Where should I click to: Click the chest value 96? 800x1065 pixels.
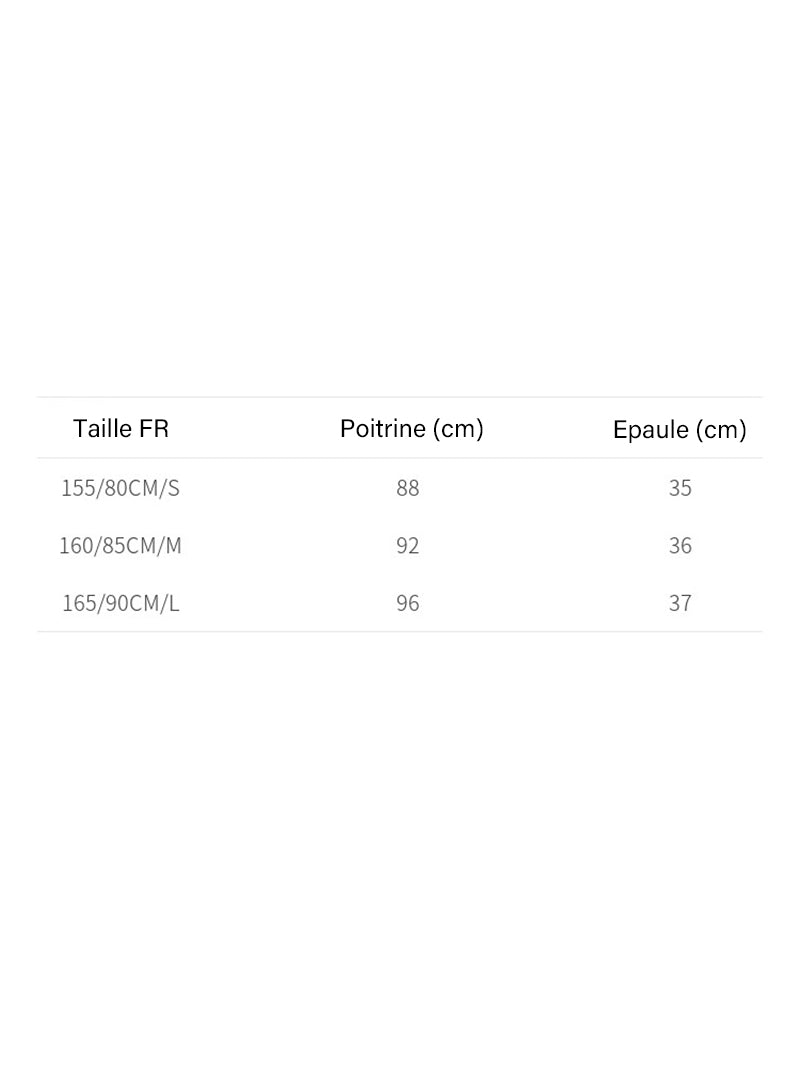tap(407, 603)
